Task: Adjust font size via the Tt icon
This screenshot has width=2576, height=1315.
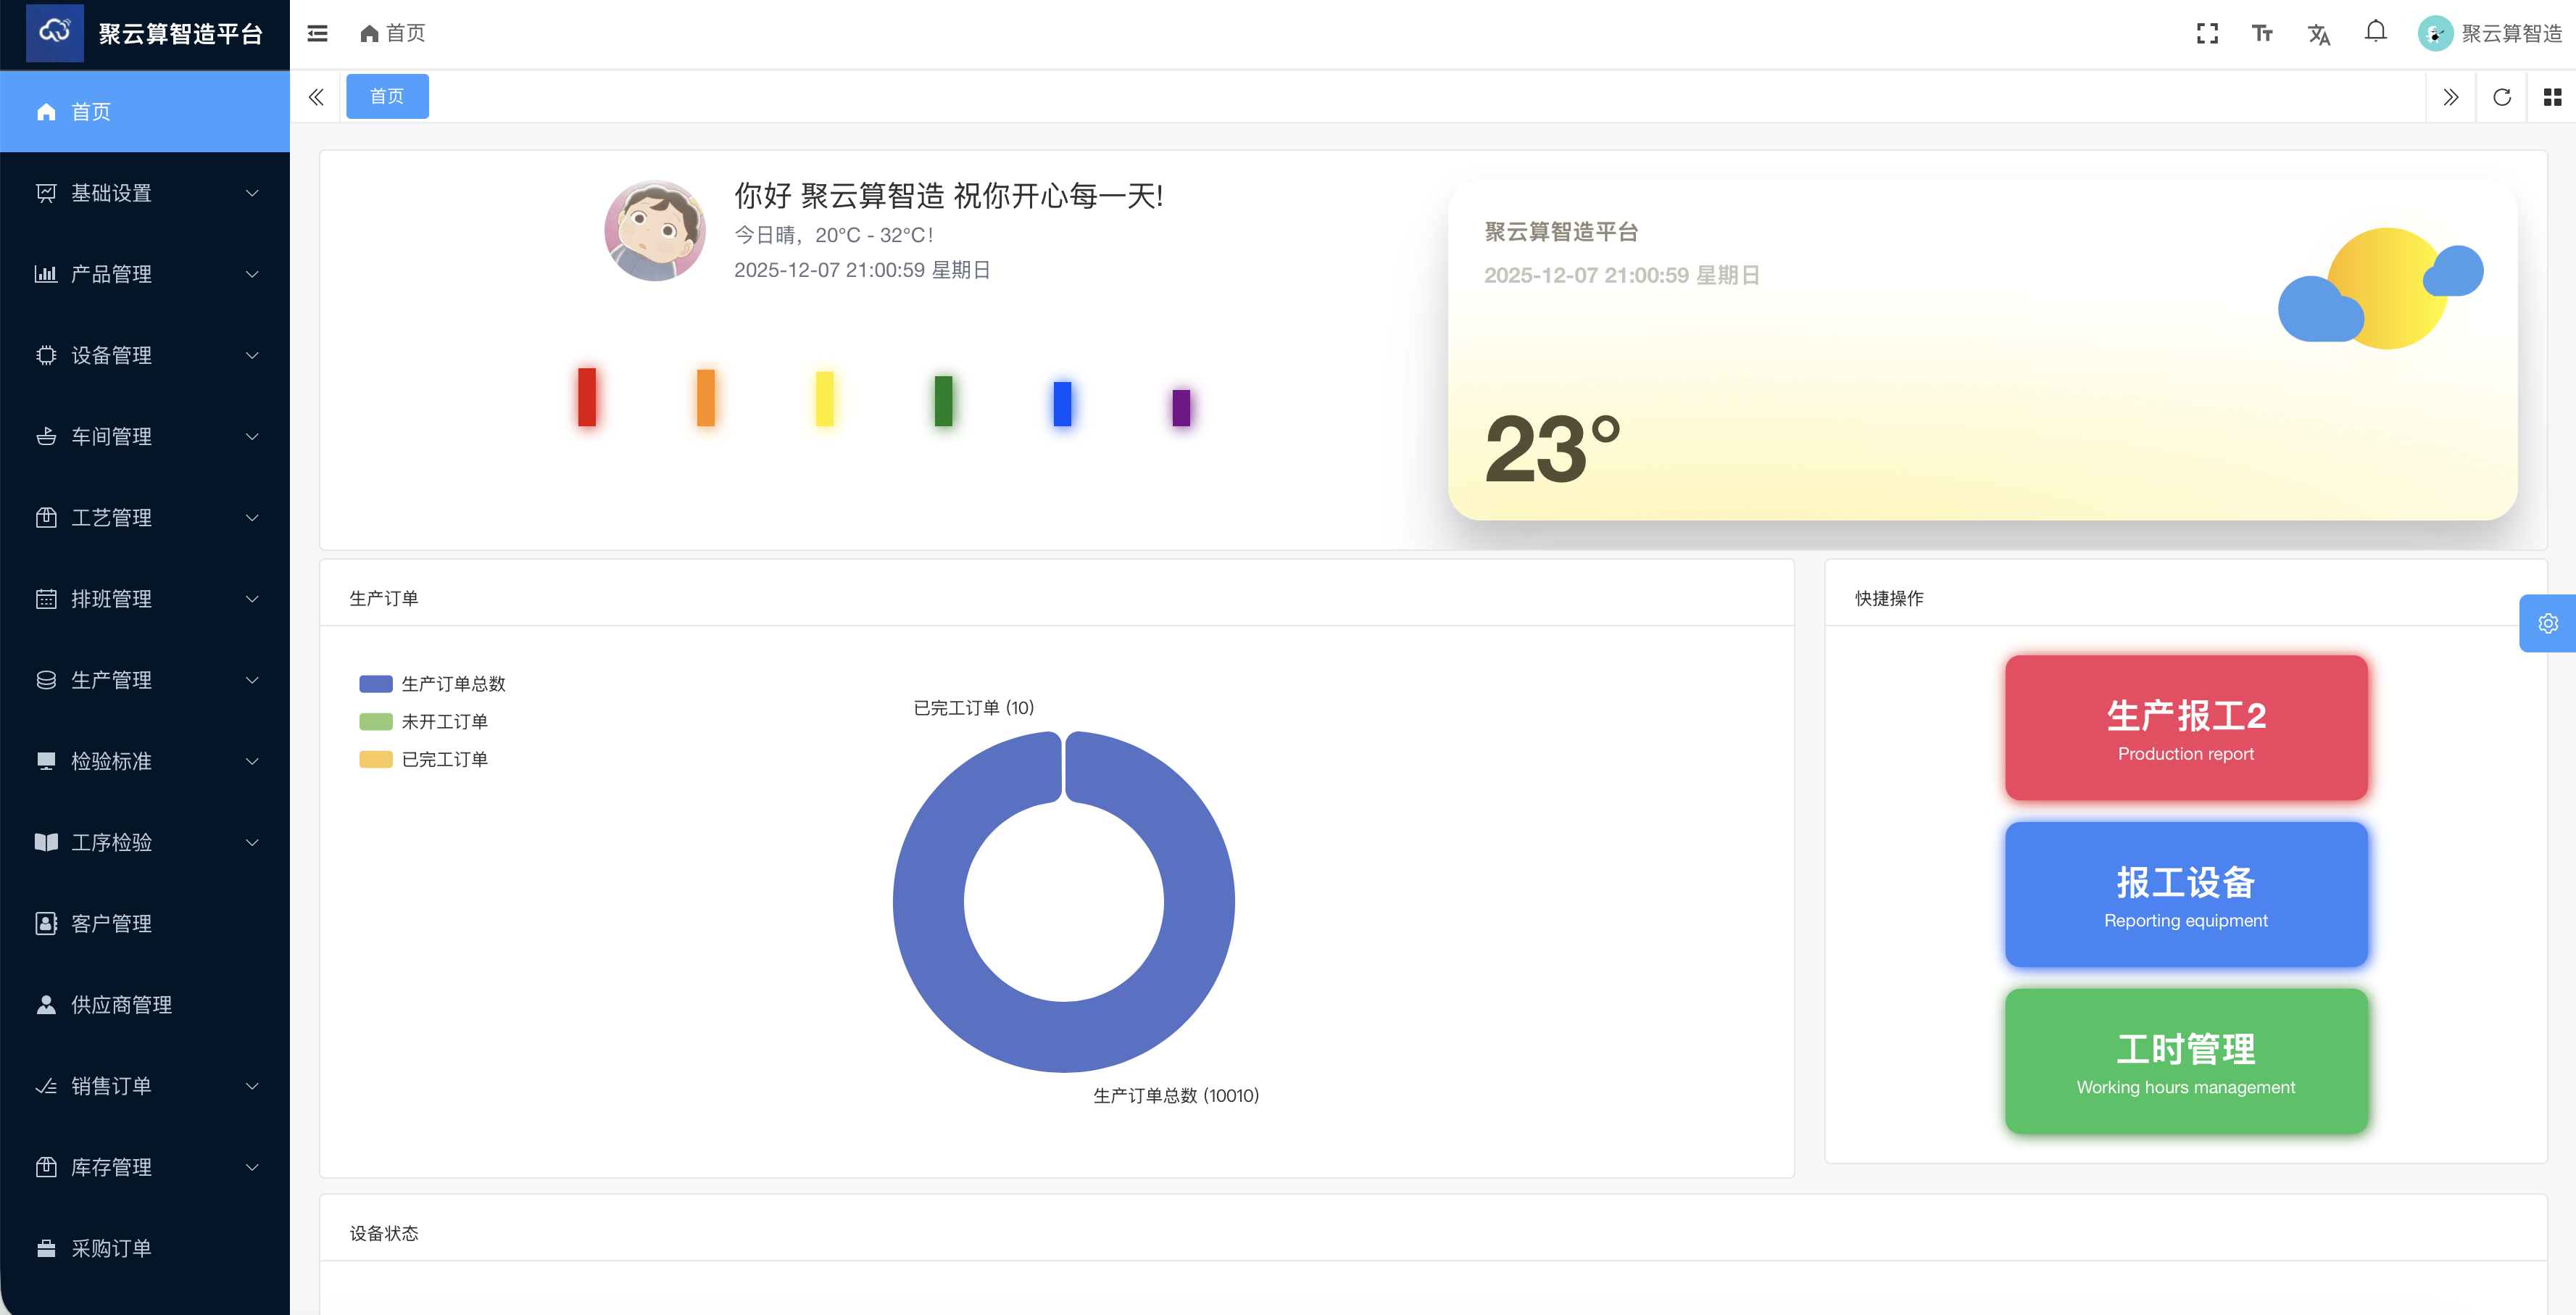Action: (2263, 33)
